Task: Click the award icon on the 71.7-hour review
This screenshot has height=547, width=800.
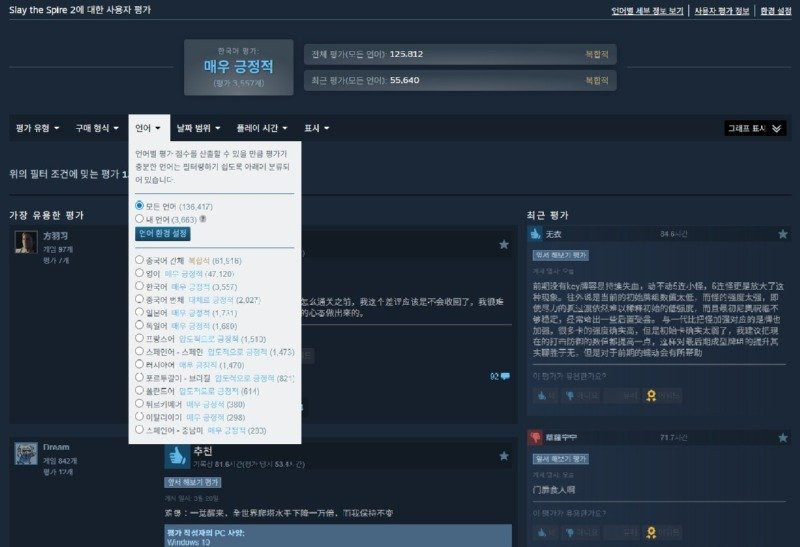Action: click(650, 533)
